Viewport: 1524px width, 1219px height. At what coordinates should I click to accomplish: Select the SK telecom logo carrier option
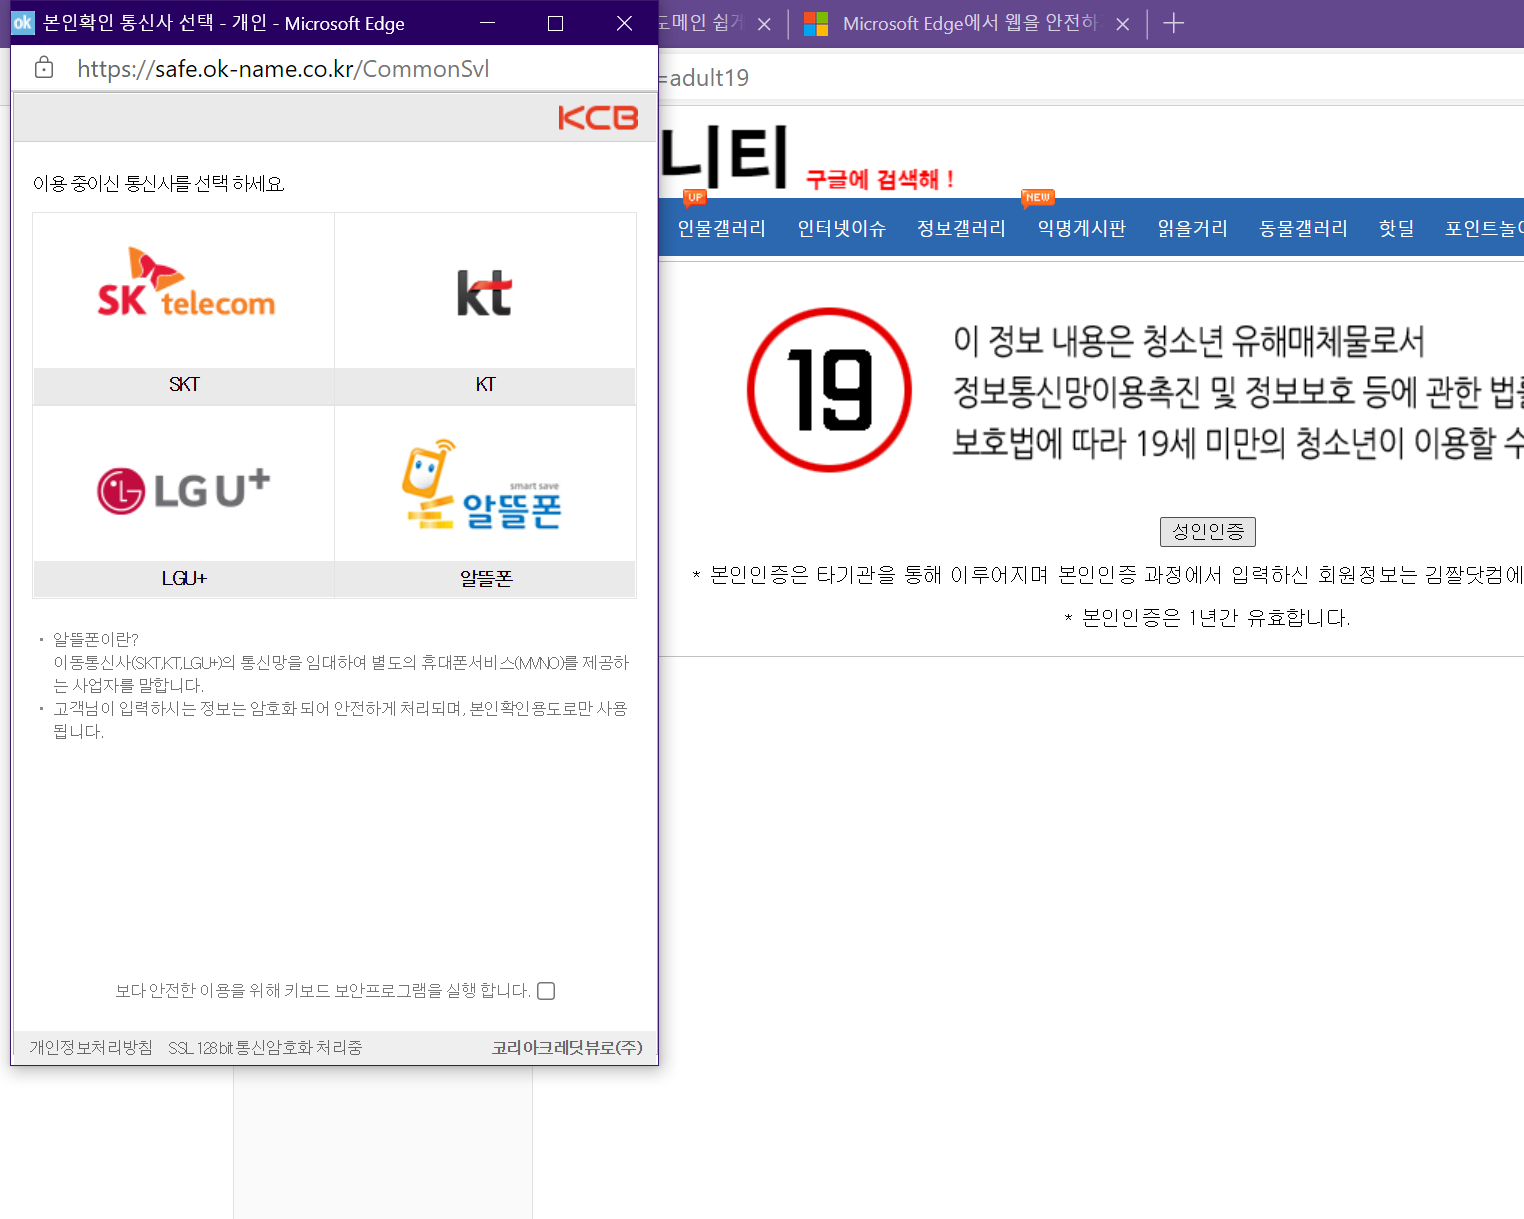click(x=186, y=283)
